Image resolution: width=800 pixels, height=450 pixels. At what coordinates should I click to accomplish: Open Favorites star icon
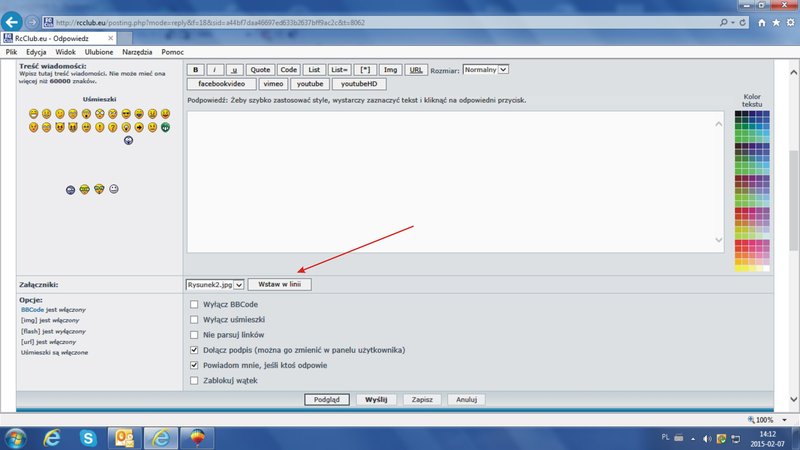[776, 22]
